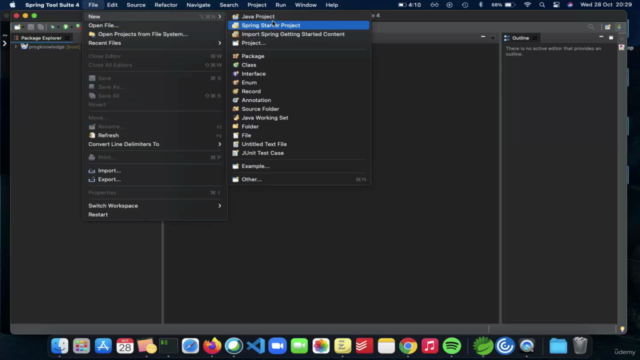Click the toolbar search magnifier icon

point(591,27)
